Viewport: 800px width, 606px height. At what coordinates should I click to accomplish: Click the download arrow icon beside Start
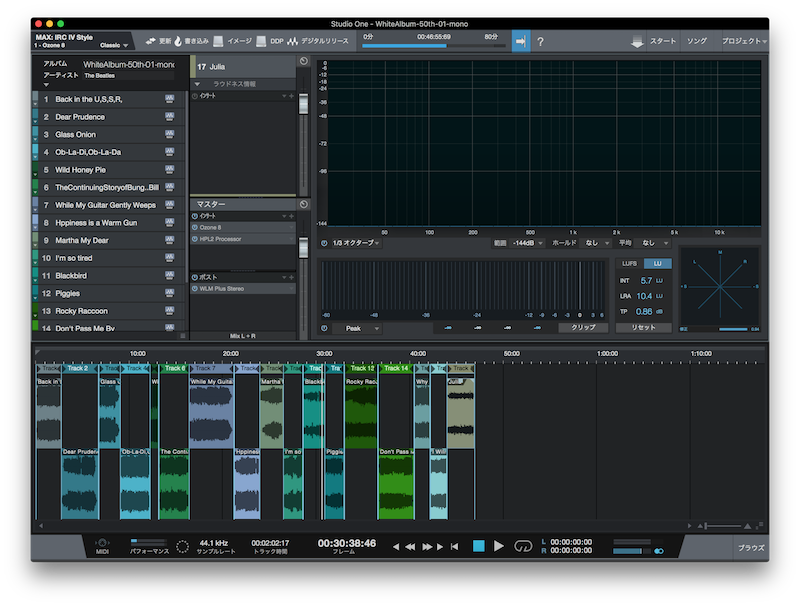click(x=637, y=42)
